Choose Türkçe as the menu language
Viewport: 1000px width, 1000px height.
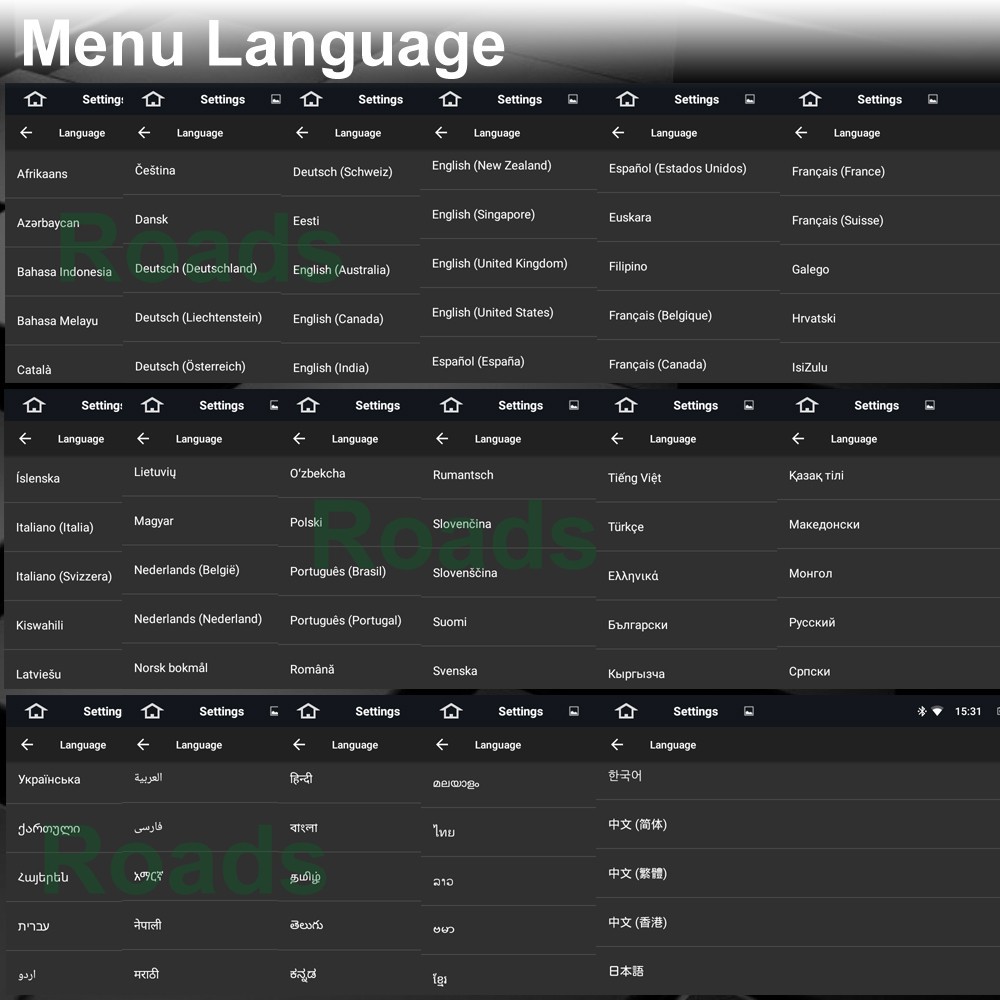tap(626, 527)
